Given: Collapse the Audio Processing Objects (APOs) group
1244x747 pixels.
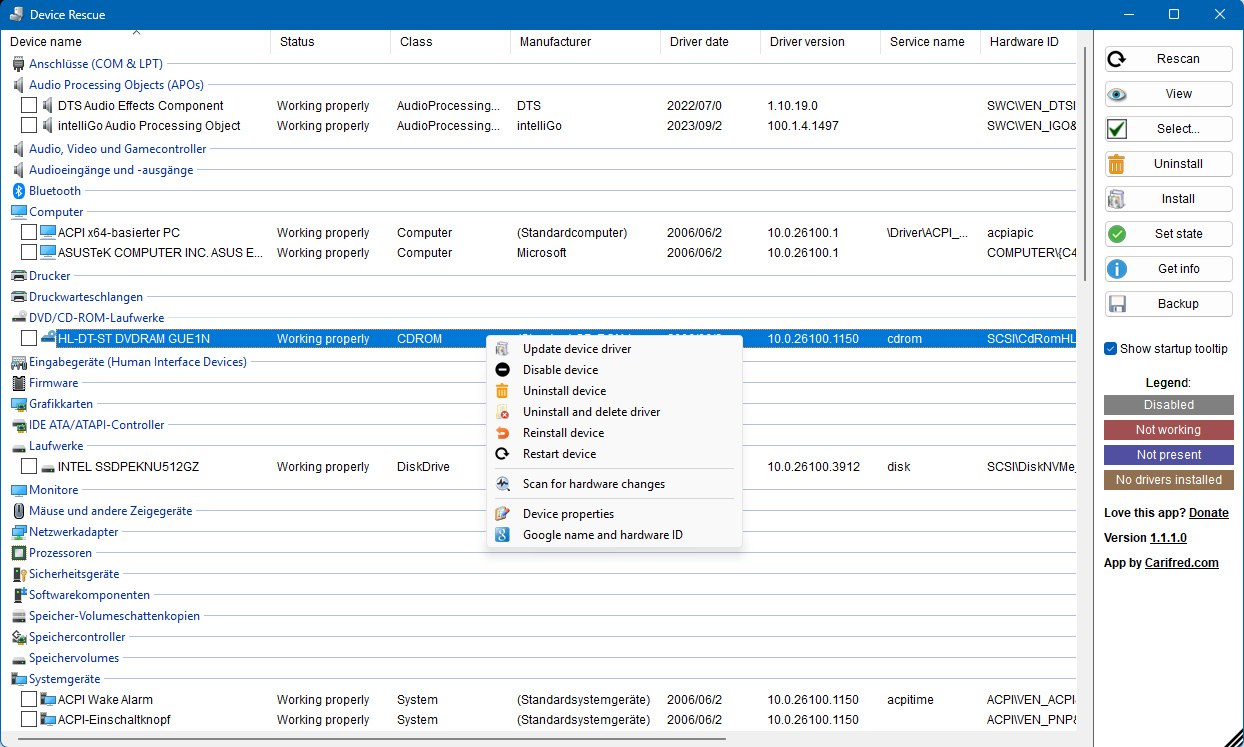Looking at the screenshot, I should [x=116, y=85].
